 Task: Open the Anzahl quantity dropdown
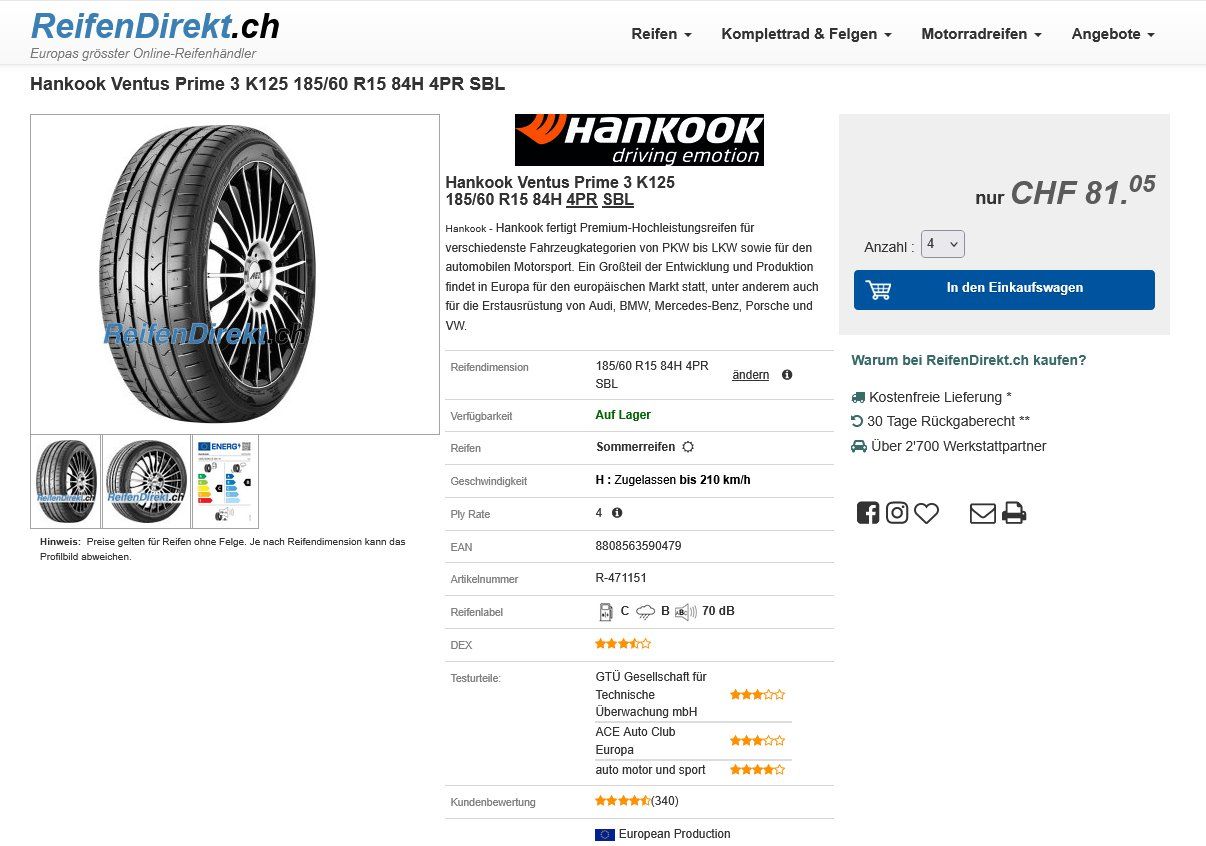[943, 244]
